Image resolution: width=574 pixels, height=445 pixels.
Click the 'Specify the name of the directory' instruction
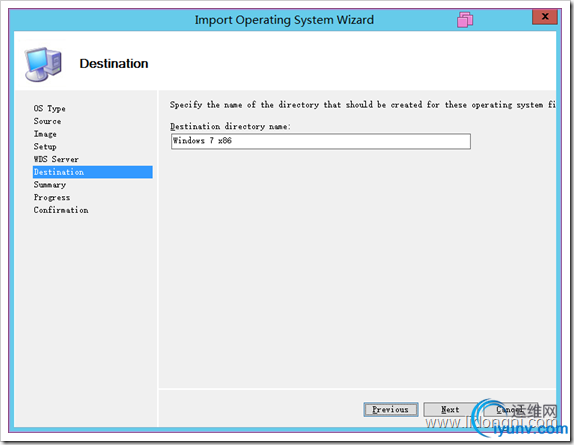click(x=362, y=105)
